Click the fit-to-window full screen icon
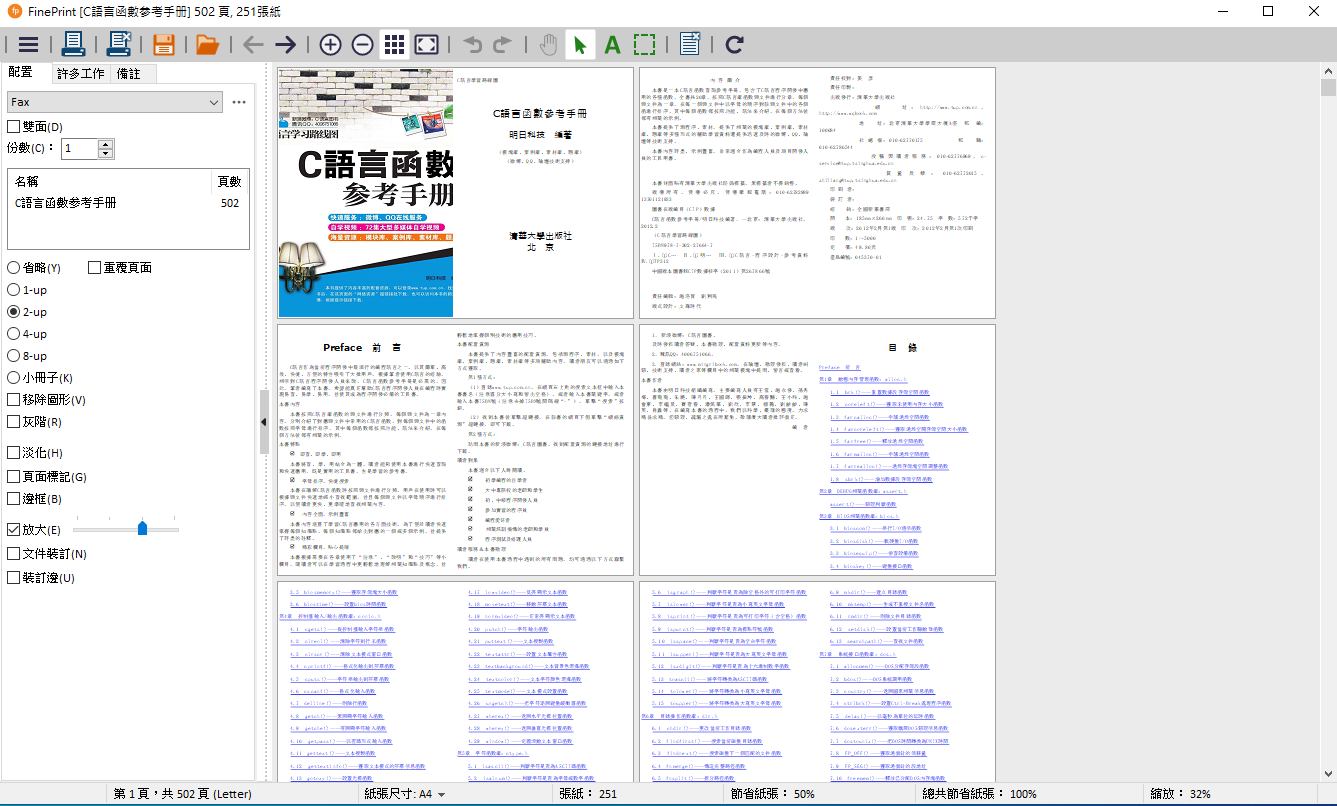Image resolution: width=1337 pixels, height=806 pixels. coord(427,44)
